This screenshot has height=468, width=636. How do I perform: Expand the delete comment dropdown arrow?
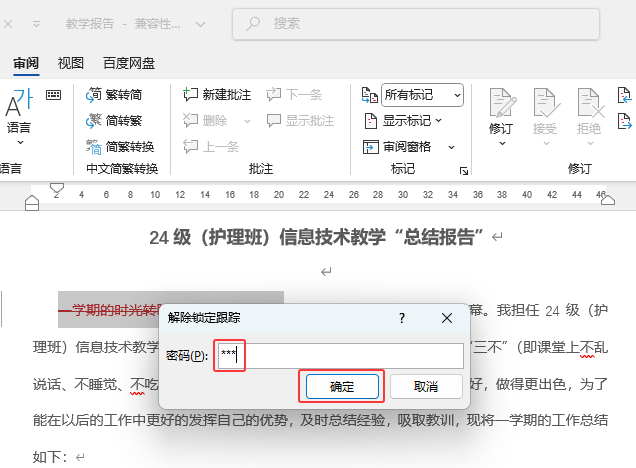(247, 121)
